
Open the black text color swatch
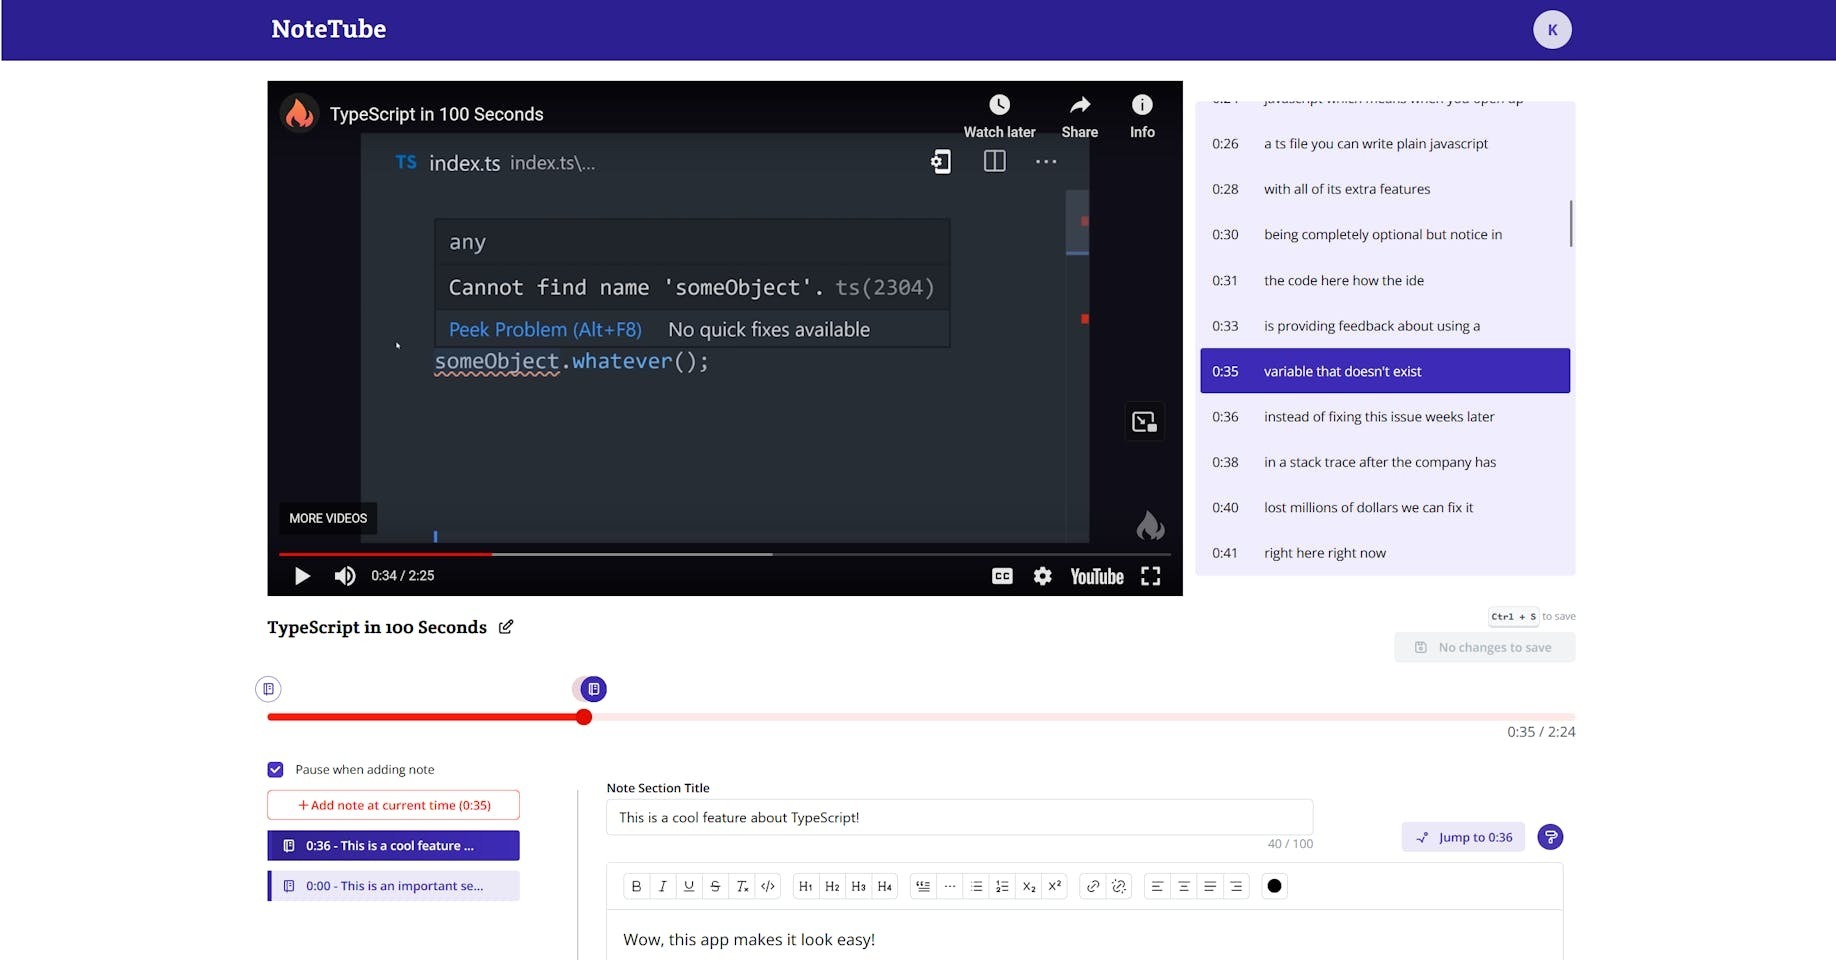point(1274,886)
